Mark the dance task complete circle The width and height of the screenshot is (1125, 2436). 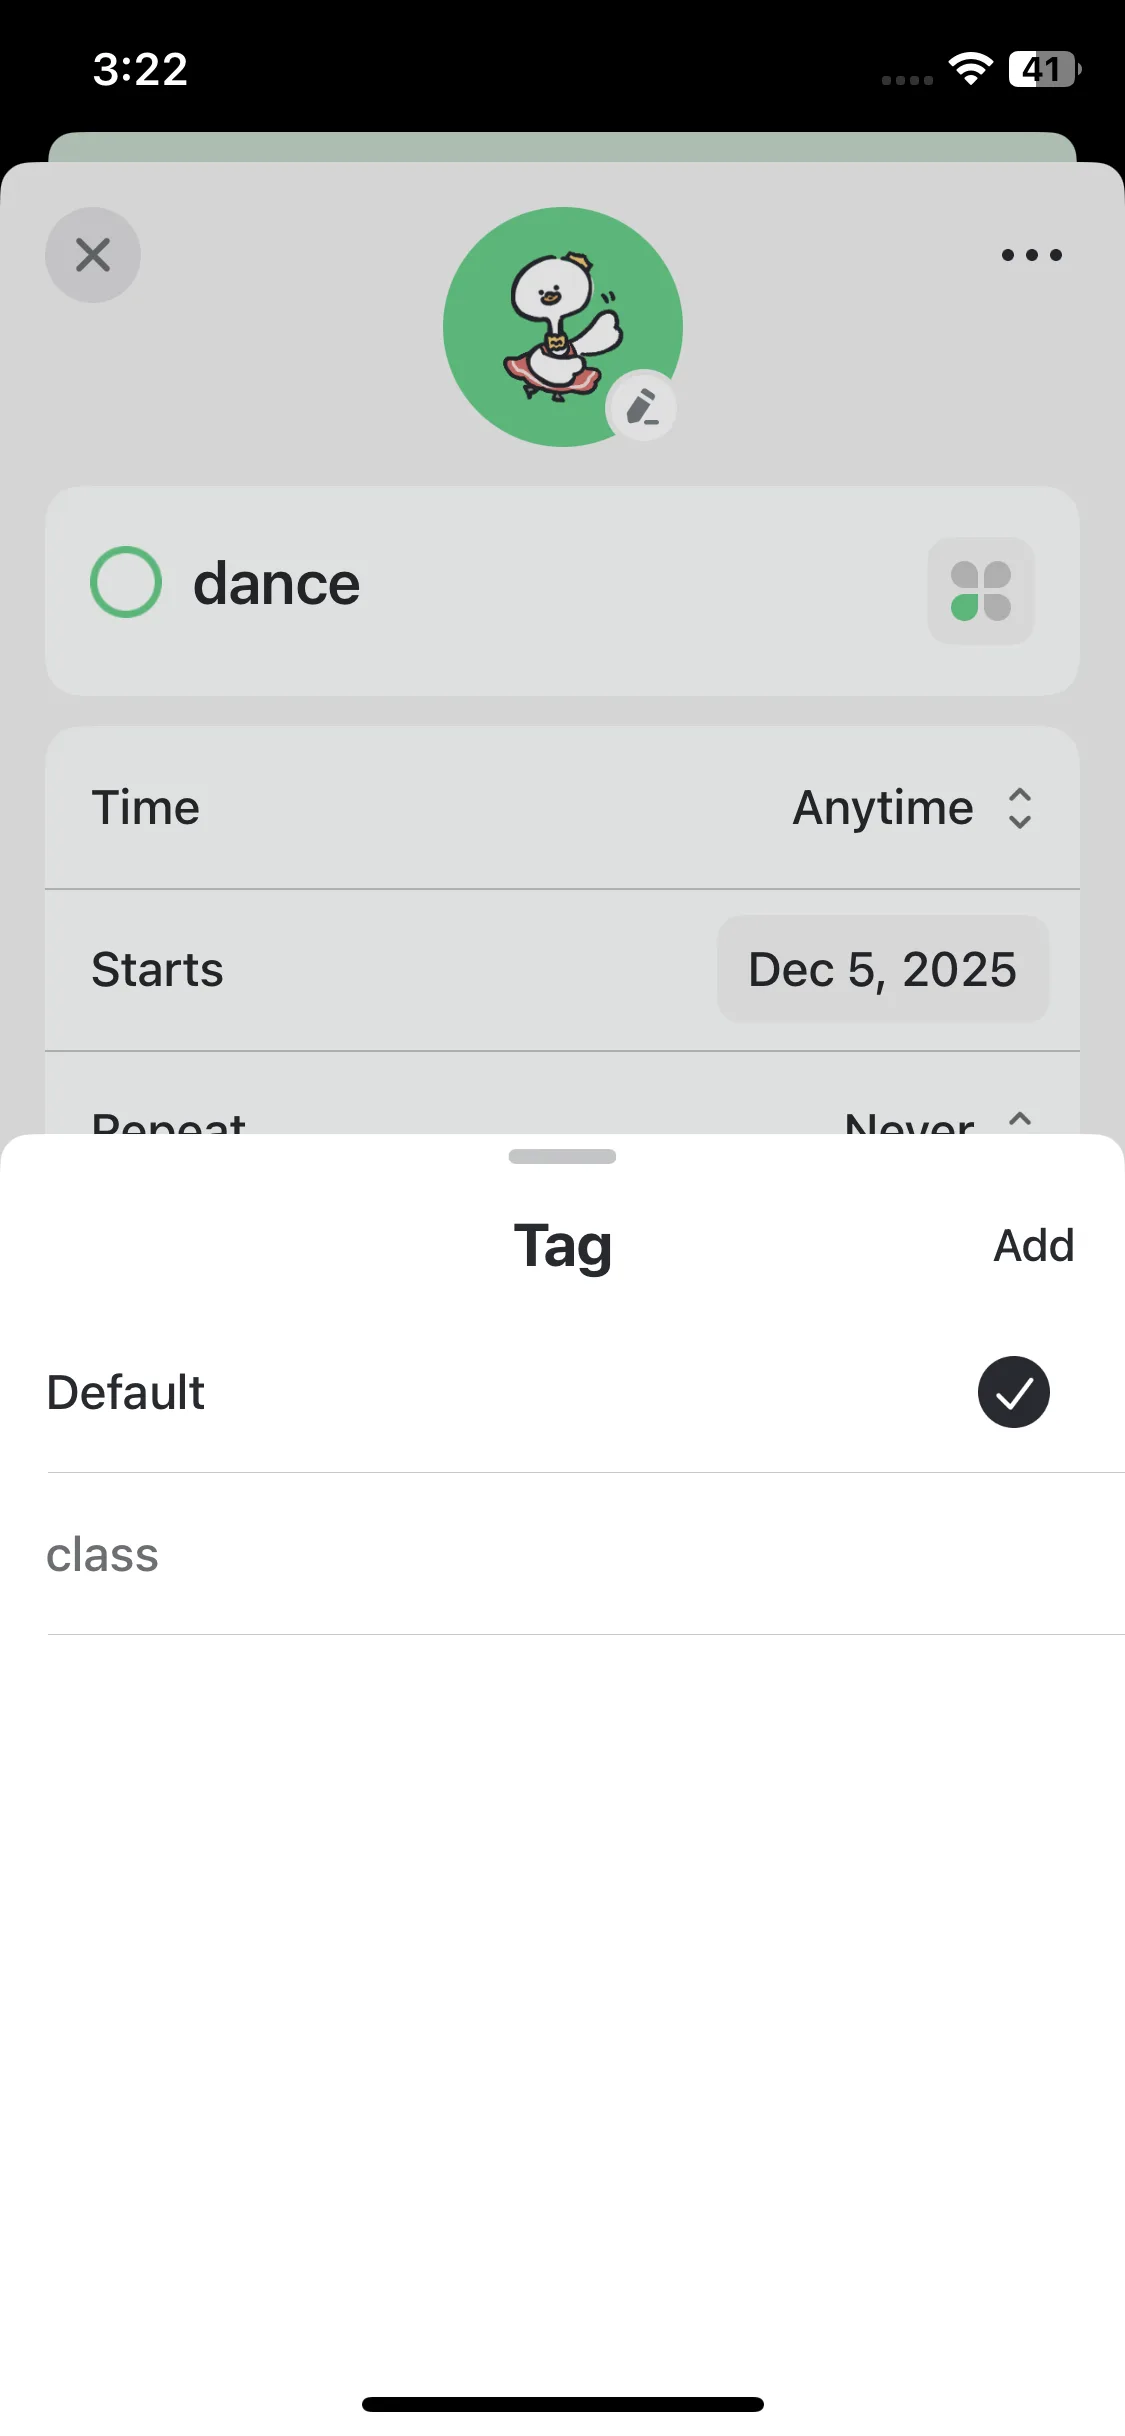point(126,582)
